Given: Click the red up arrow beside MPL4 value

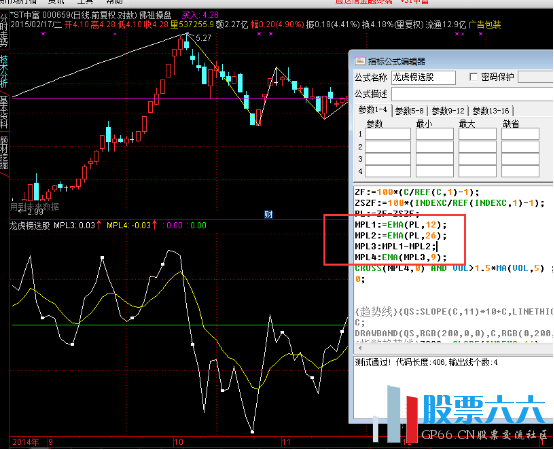Looking at the screenshot, I should pyautogui.click(x=154, y=225).
